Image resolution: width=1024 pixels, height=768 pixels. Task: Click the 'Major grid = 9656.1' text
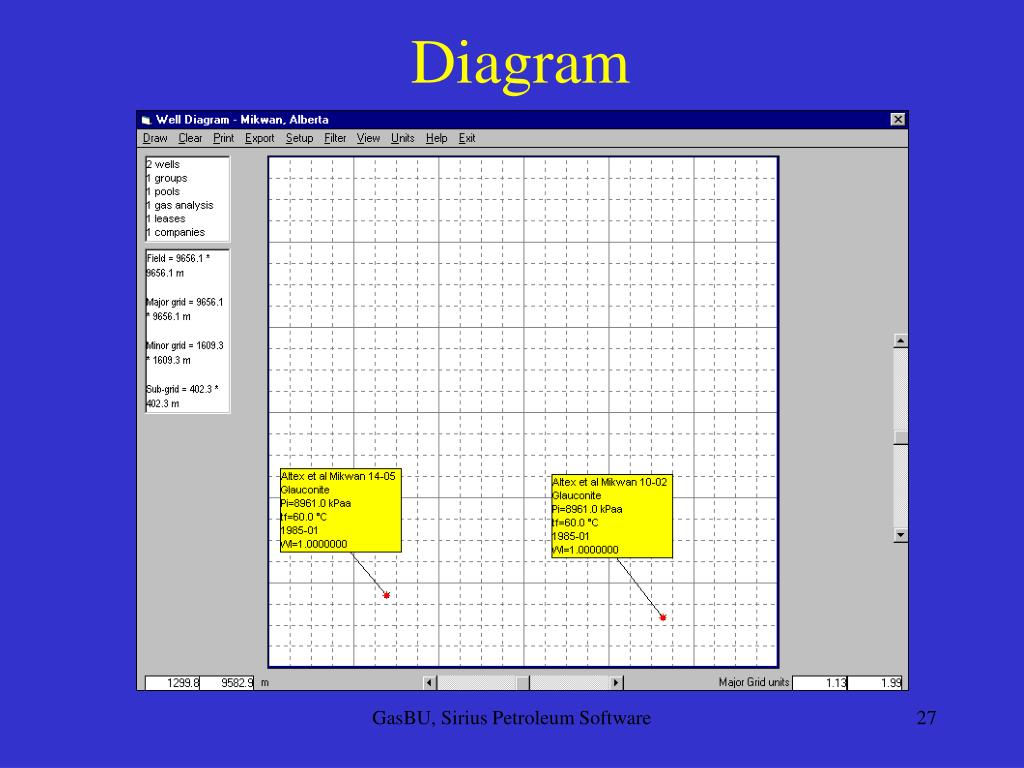pyautogui.click(x=185, y=302)
